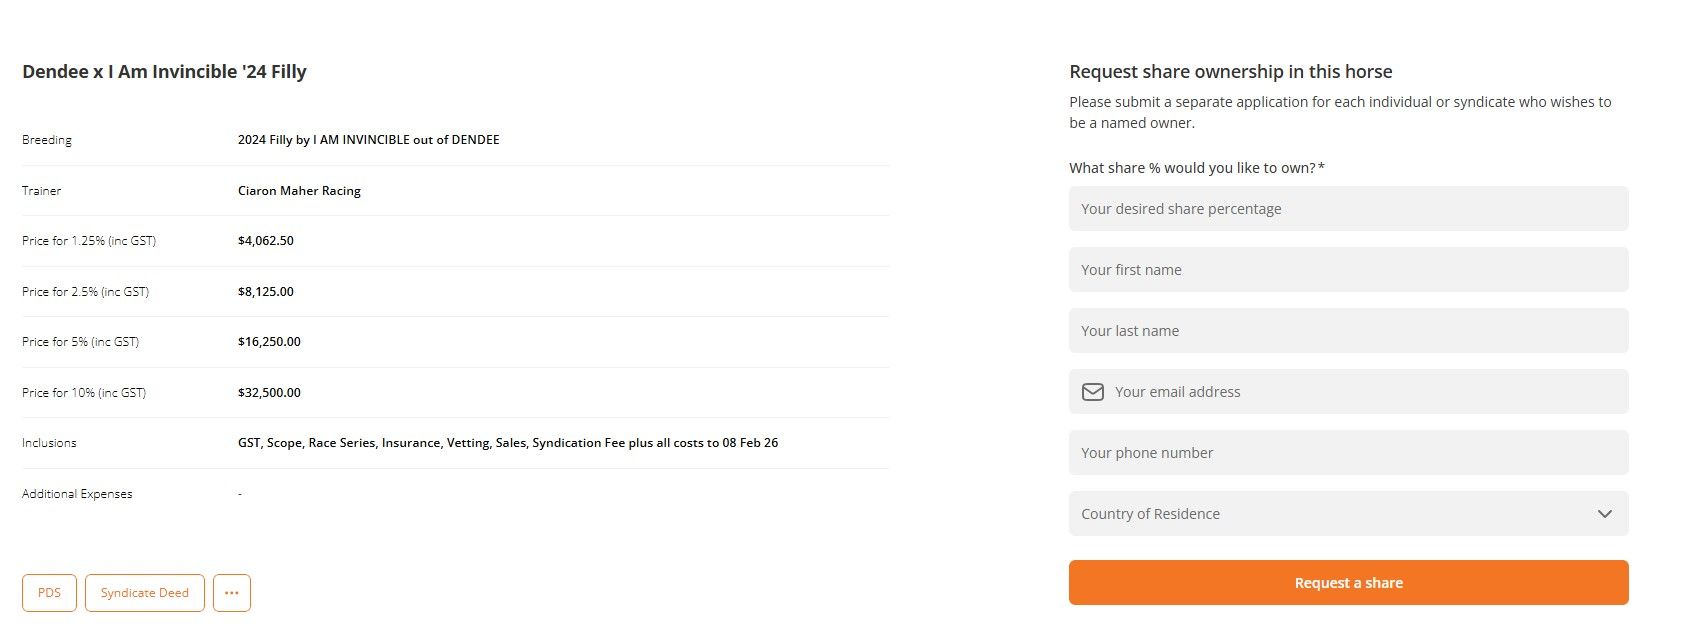Select the last name input field
Image resolution: width=1690 pixels, height=642 pixels.
[x=1347, y=331]
